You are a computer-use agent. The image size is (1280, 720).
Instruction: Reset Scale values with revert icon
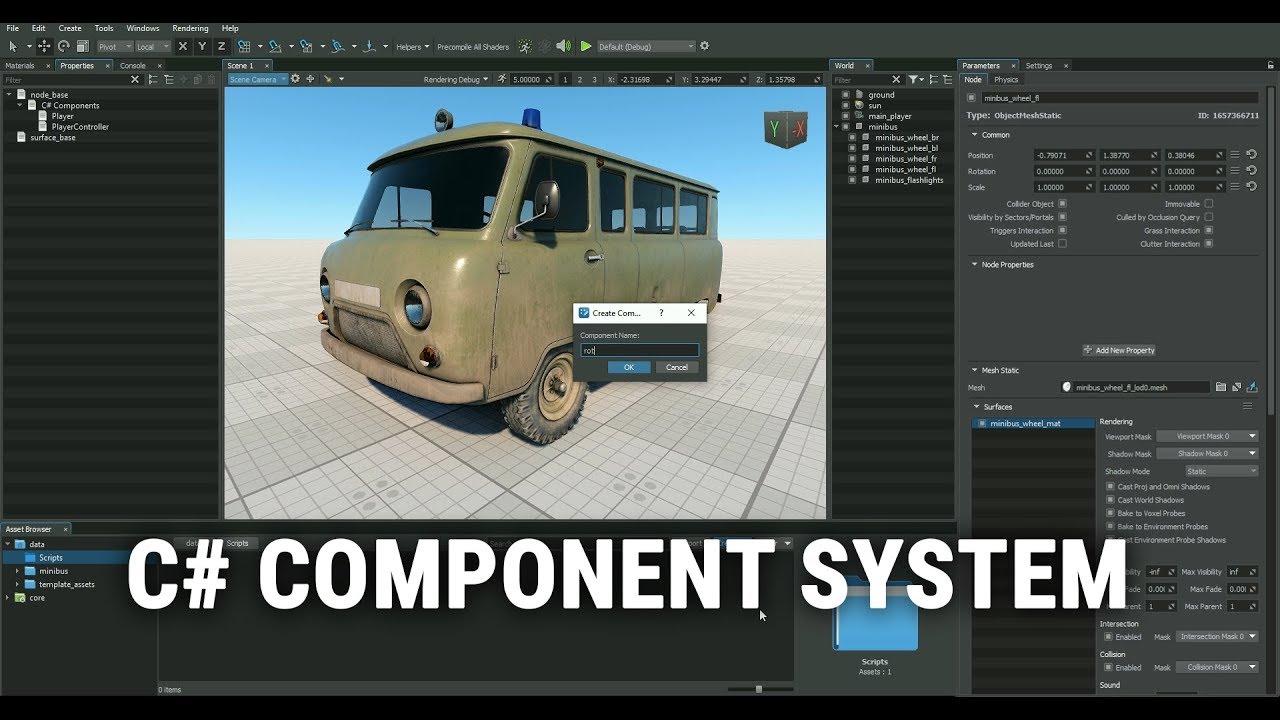click(1251, 187)
